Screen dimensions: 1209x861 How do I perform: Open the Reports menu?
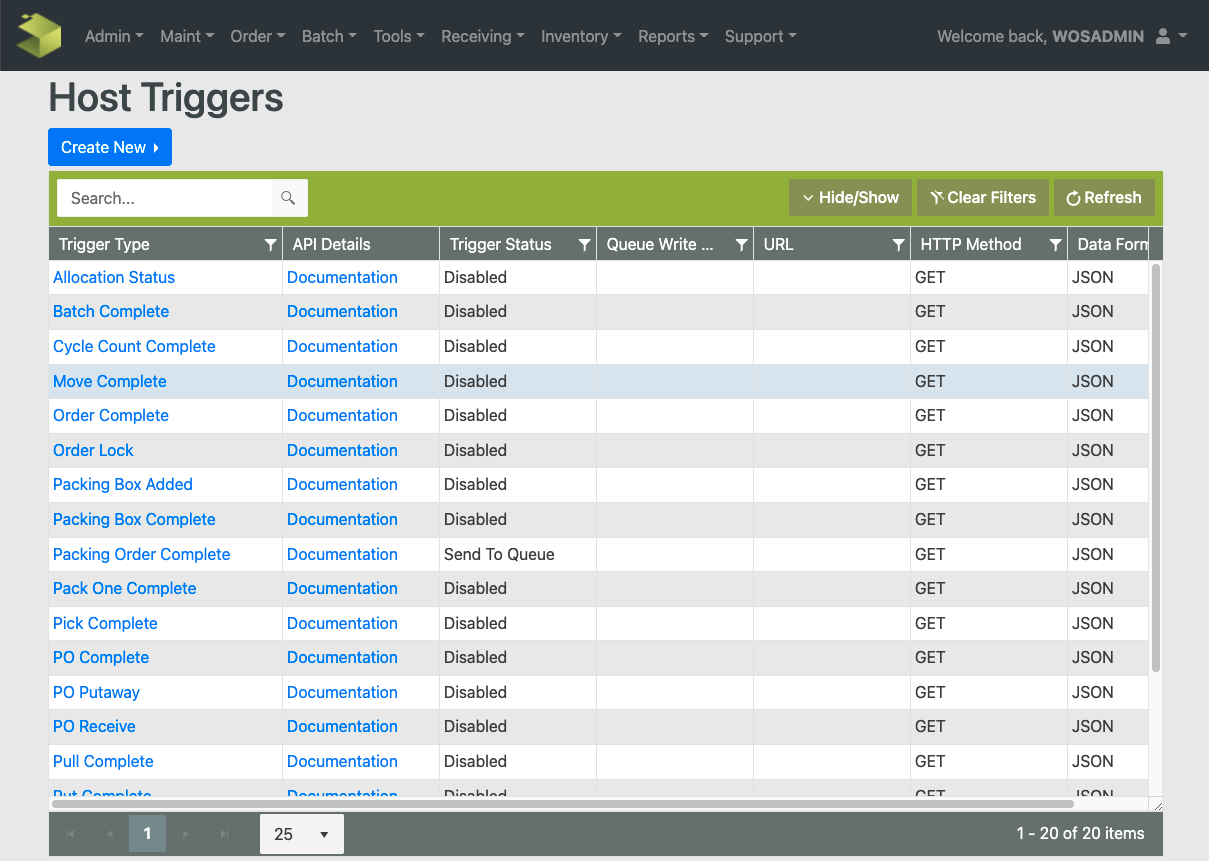[672, 36]
